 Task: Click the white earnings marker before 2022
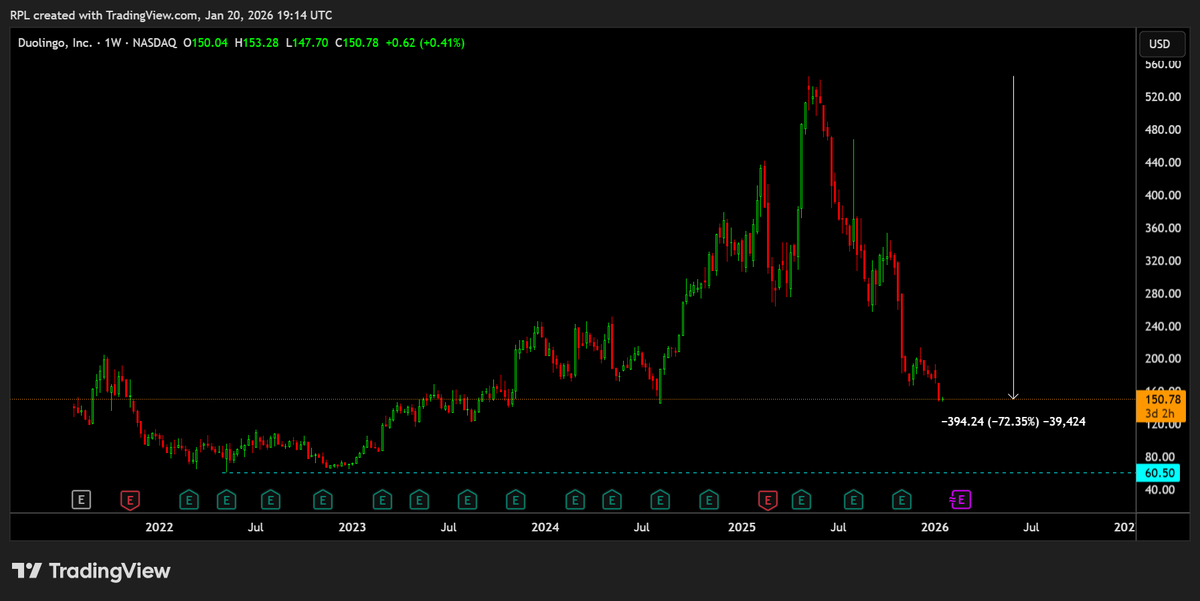tap(81, 498)
